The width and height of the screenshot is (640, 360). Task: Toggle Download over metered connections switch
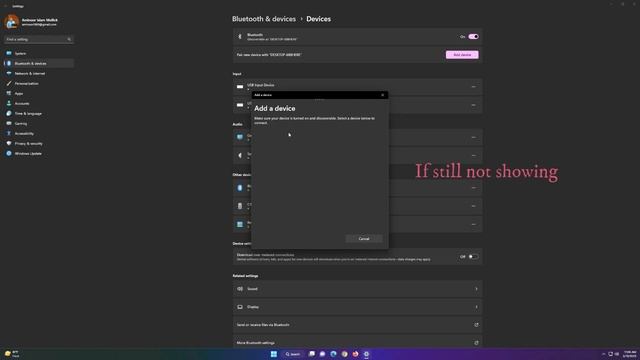coord(473,257)
